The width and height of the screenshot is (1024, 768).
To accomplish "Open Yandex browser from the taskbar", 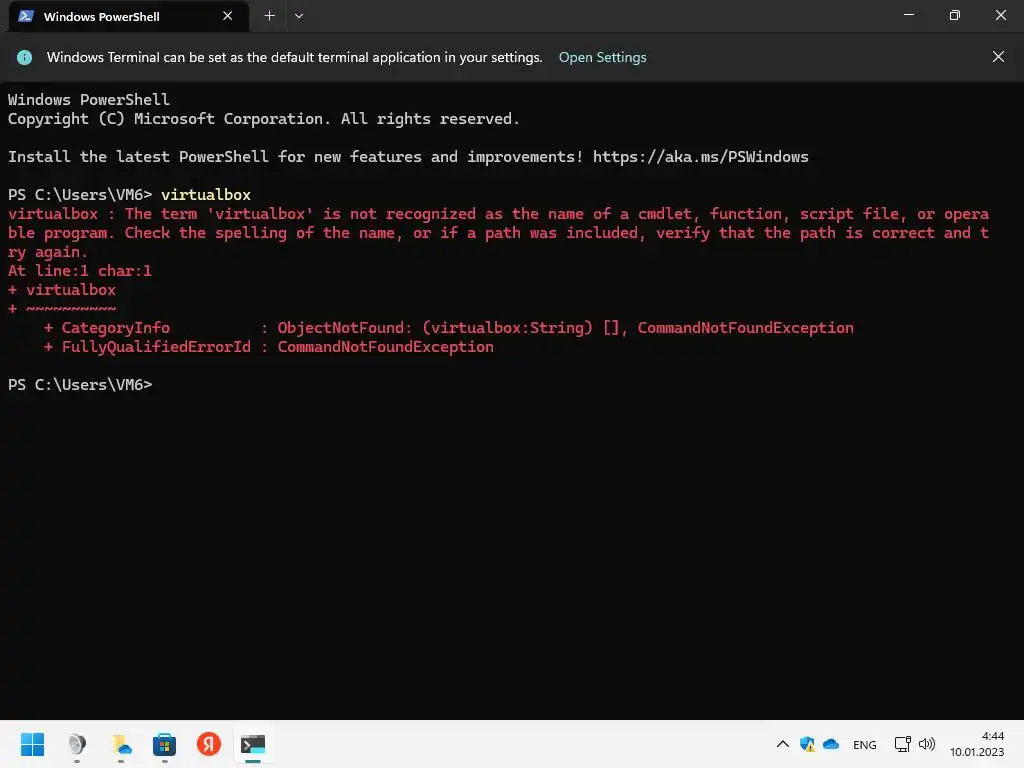I will [209, 744].
